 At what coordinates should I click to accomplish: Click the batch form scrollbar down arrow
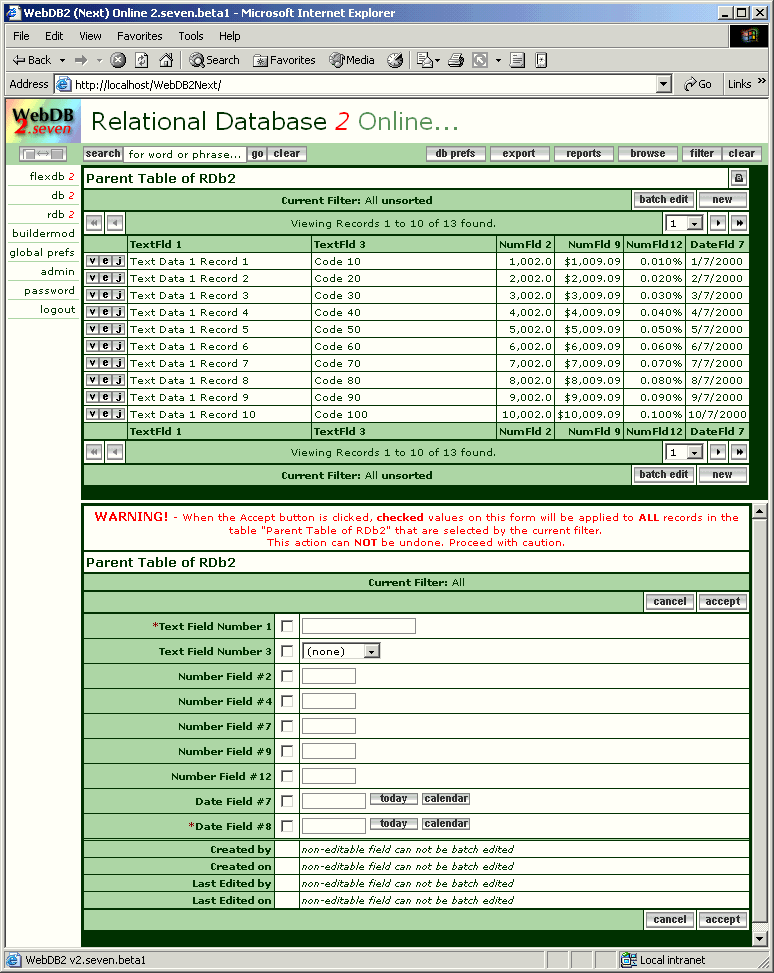pyautogui.click(x=759, y=938)
